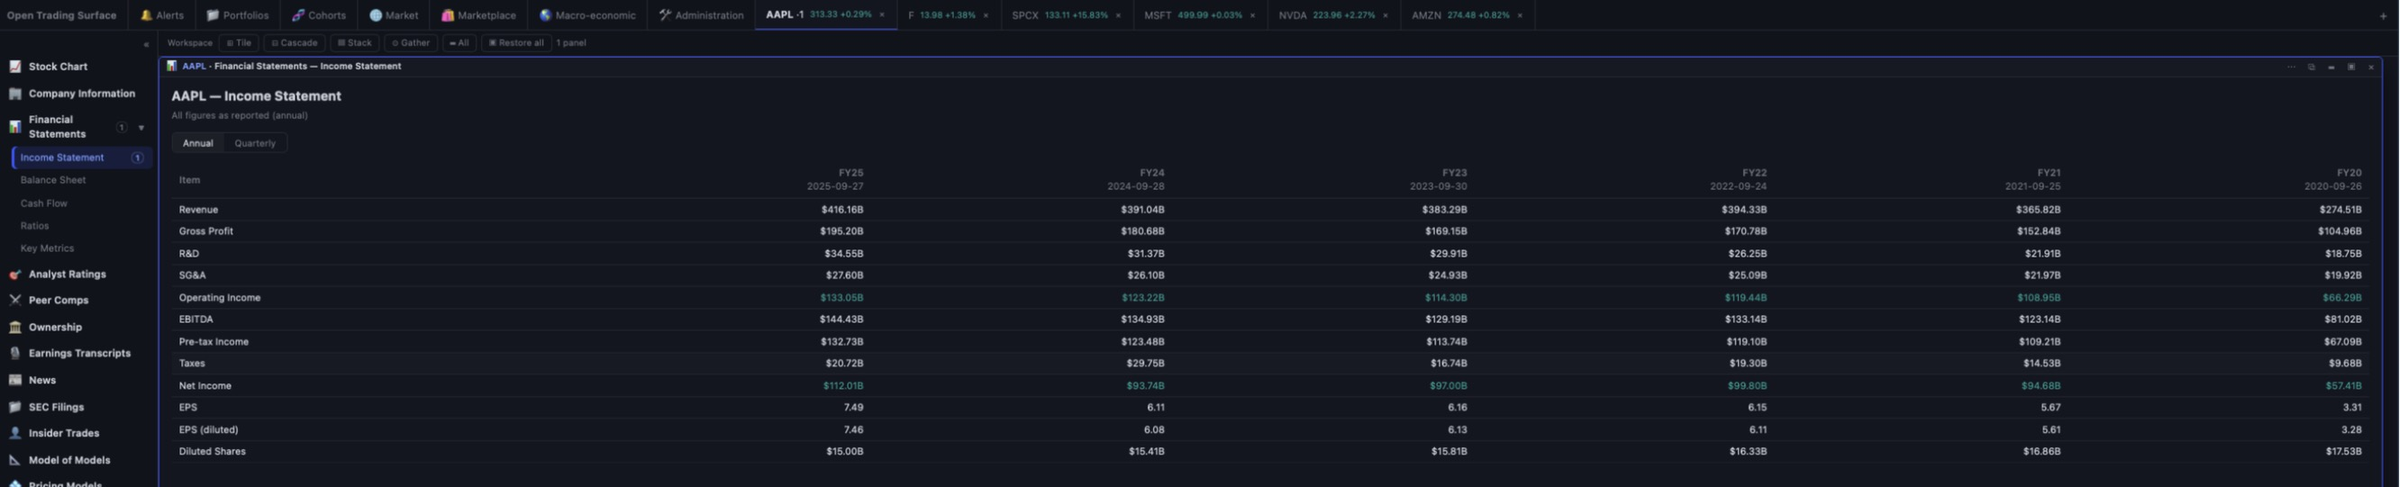Click the panel pop-out icon
The width and height of the screenshot is (2400, 487).
2312,67
